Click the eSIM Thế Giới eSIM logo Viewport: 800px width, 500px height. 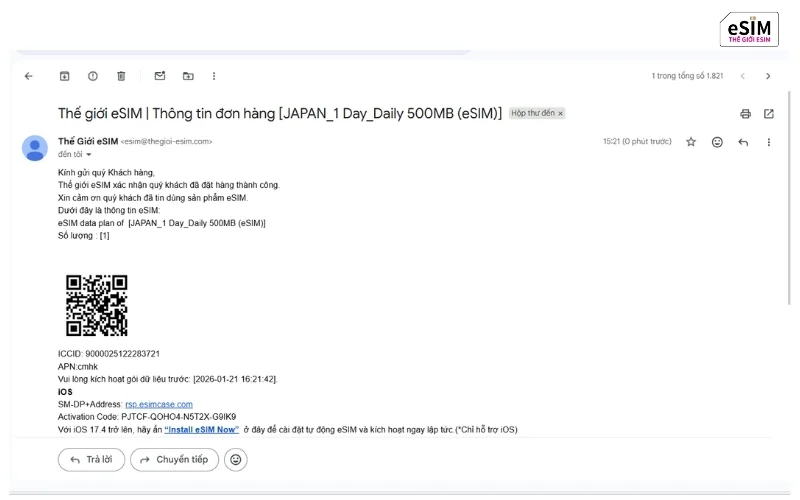pos(749,30)
